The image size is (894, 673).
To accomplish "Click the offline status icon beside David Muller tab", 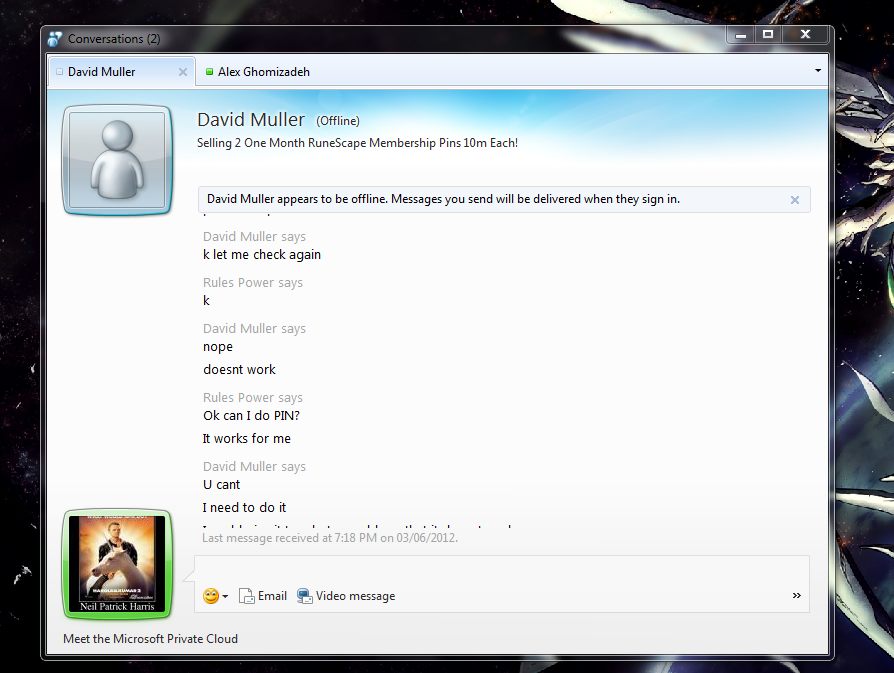I will 59,72.
